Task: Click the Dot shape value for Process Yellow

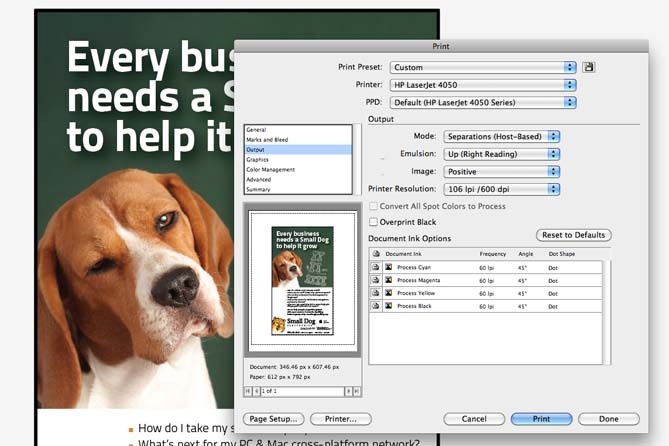Action: click(553, 293)
